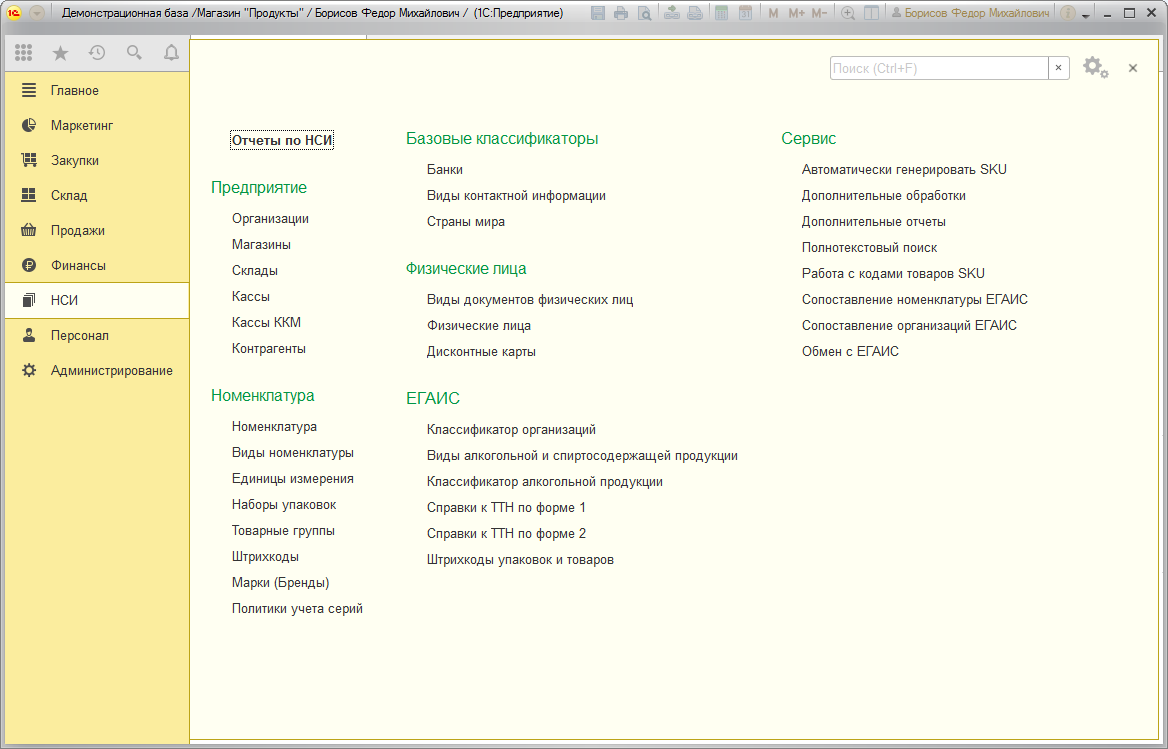Open Банки classifier
The image size is (1168, 749).
pos(445,170)
